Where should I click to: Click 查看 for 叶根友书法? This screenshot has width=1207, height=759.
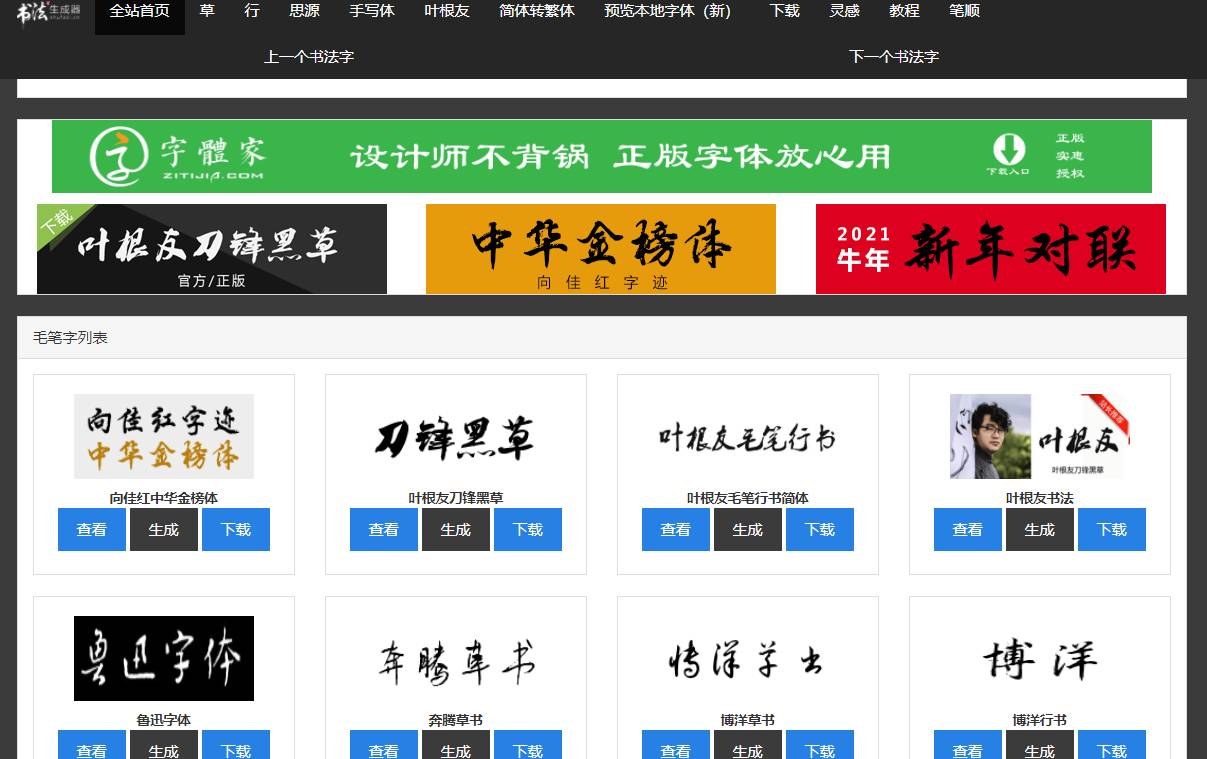click(x=968, y=529)
